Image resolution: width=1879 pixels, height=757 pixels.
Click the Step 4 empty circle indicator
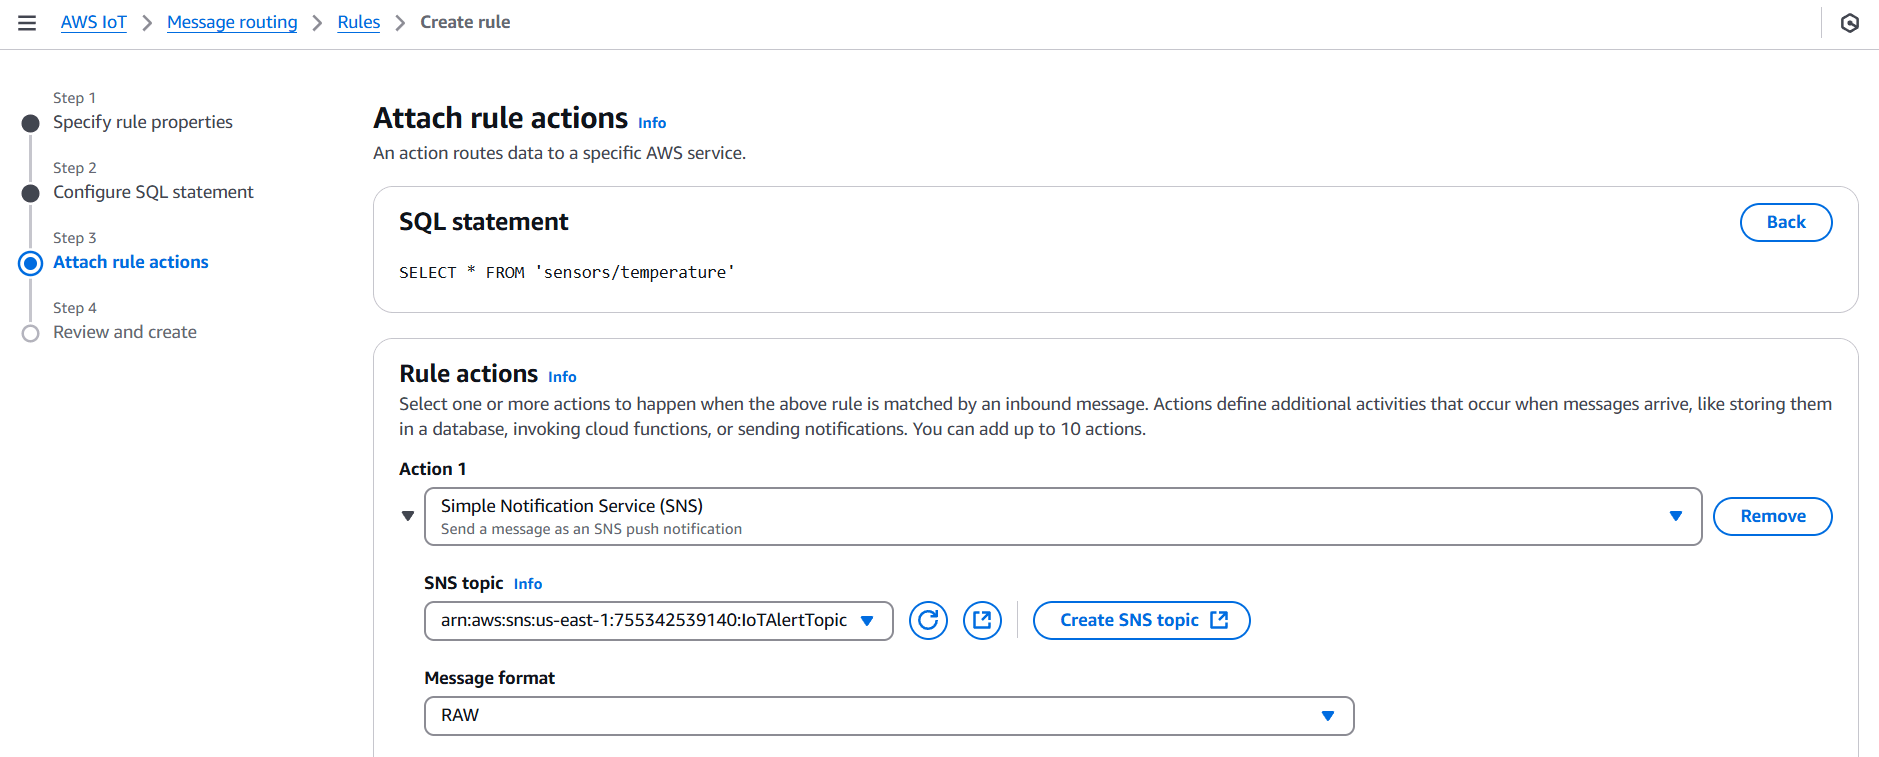(x=31, y=333)
